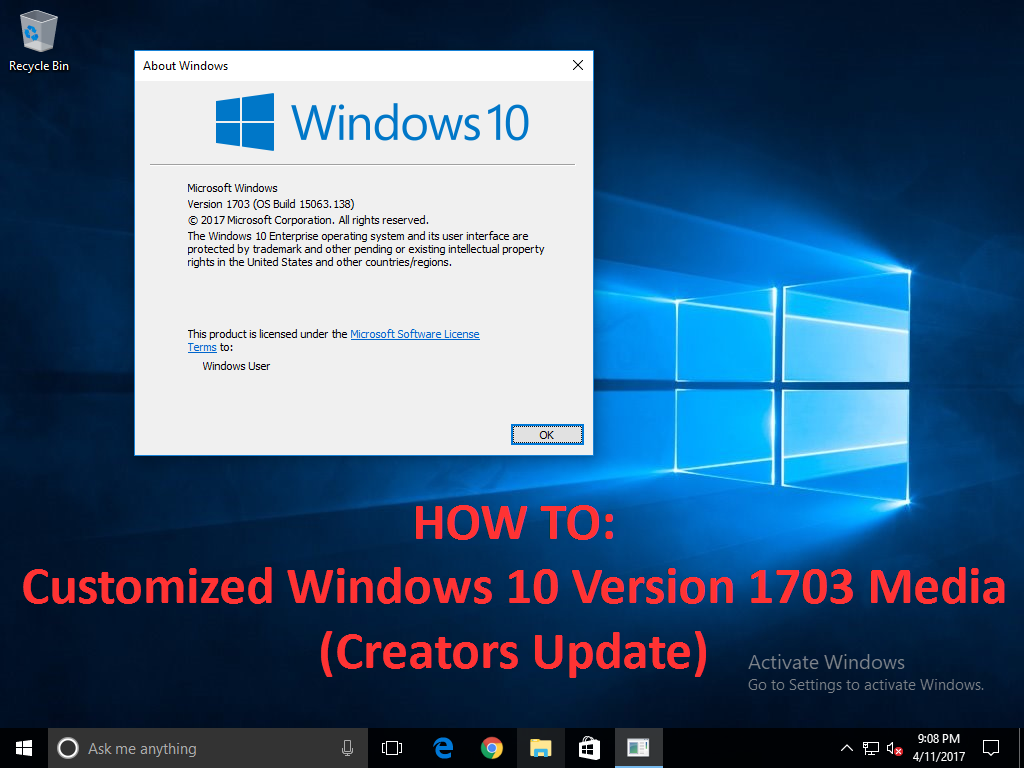Click the Version 1703 build text
The width and height of the screenshot is (1024, 768).
pyautogui.click(x=270, y=204)
